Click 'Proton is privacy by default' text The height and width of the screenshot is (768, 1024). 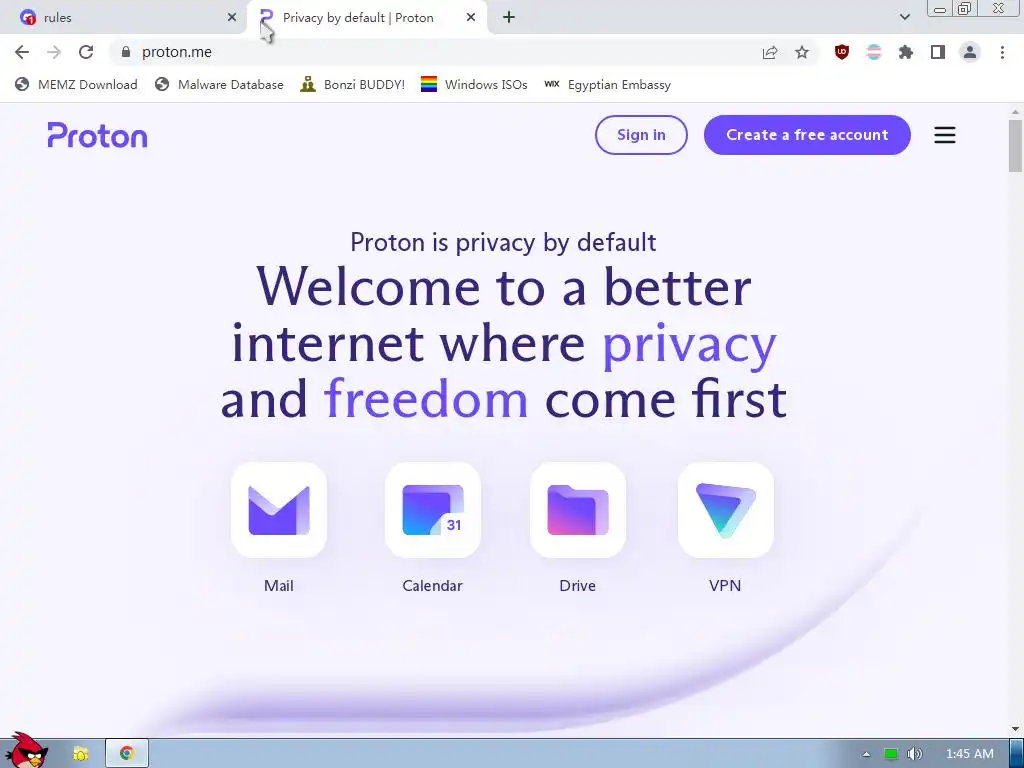504,243
